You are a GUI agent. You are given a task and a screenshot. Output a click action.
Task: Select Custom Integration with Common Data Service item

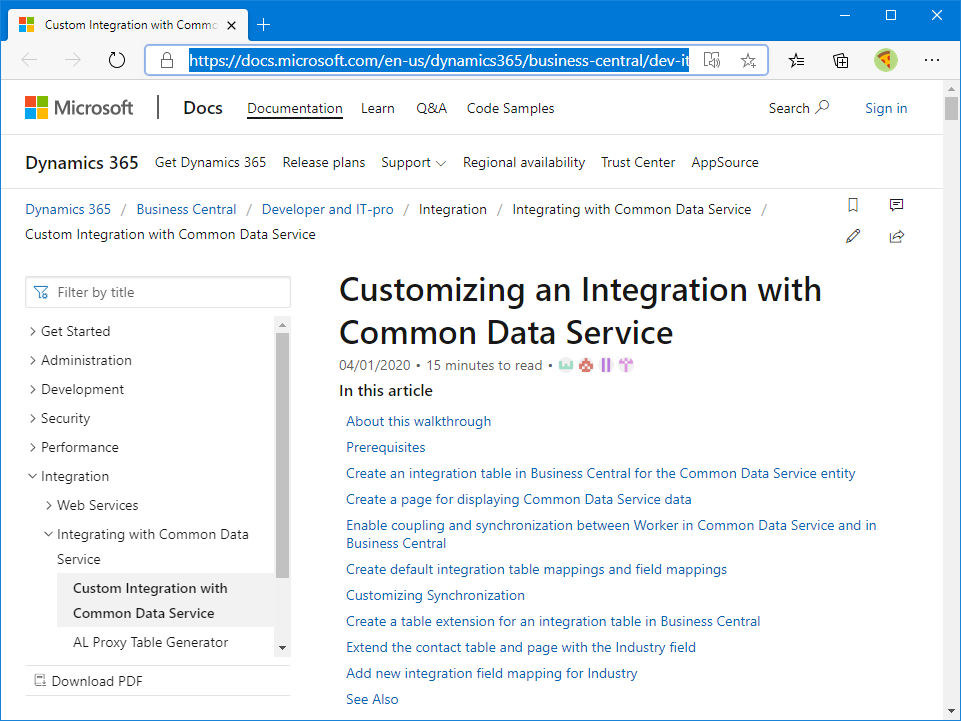pyautogui.click(x=165, y=600)
